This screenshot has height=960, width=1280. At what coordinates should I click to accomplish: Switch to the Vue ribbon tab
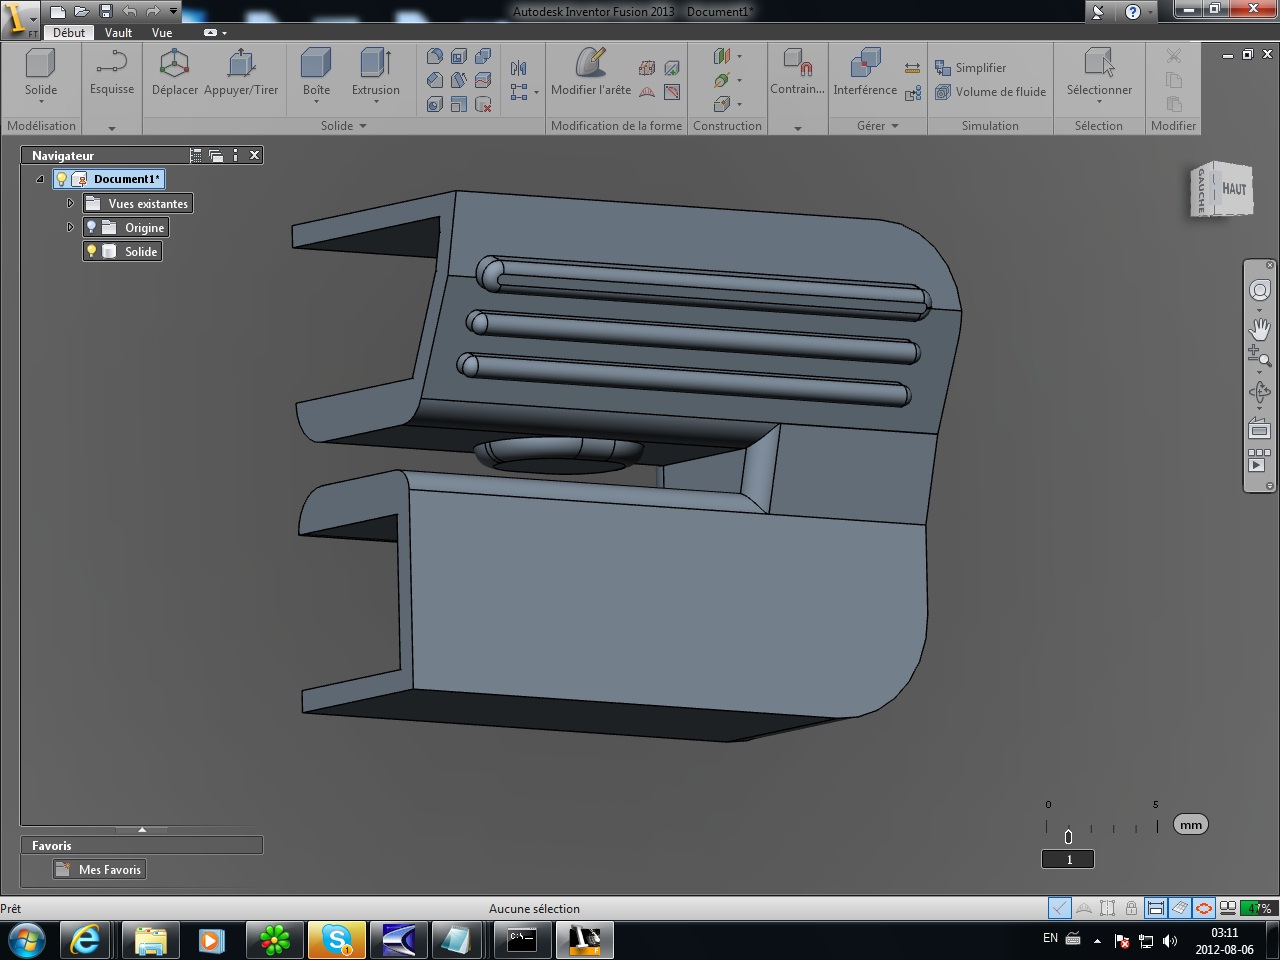[162, 33]
